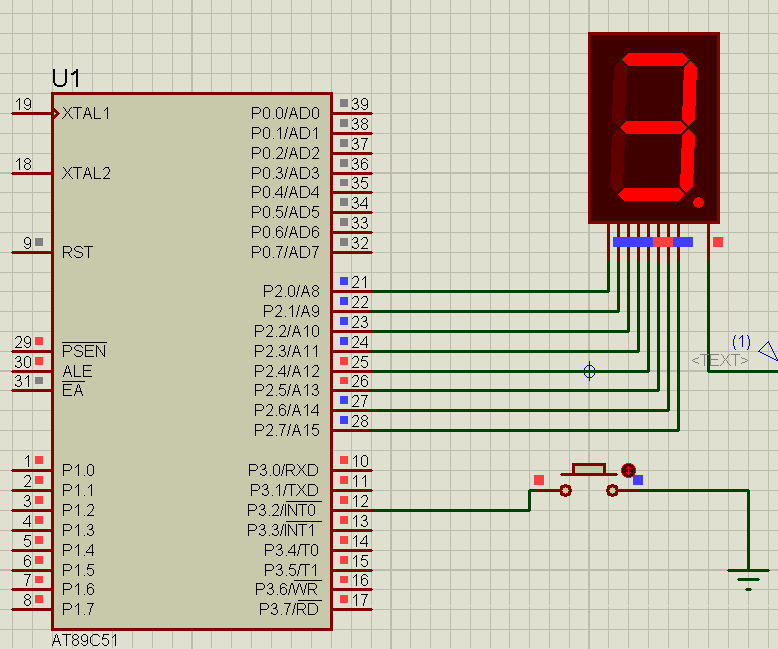Click the P2.2/A10 pin label
The width and height of the screenshot is (778, 649).
pos(287,331)
